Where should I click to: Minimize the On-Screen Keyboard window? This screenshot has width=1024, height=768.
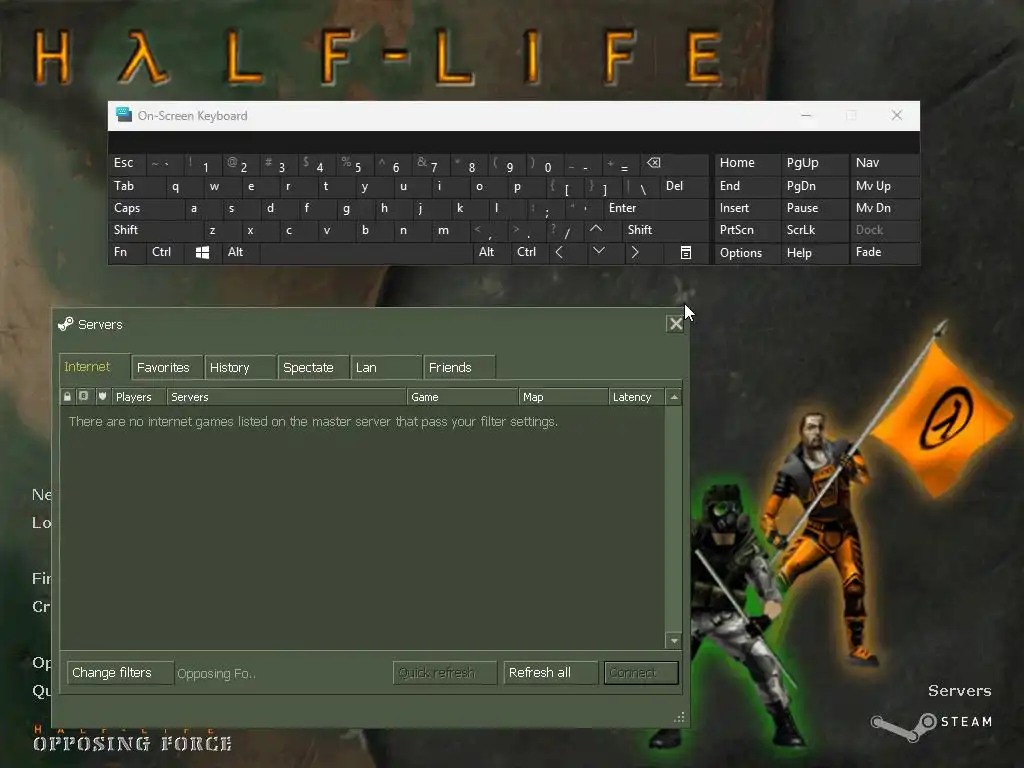(806, 115)
